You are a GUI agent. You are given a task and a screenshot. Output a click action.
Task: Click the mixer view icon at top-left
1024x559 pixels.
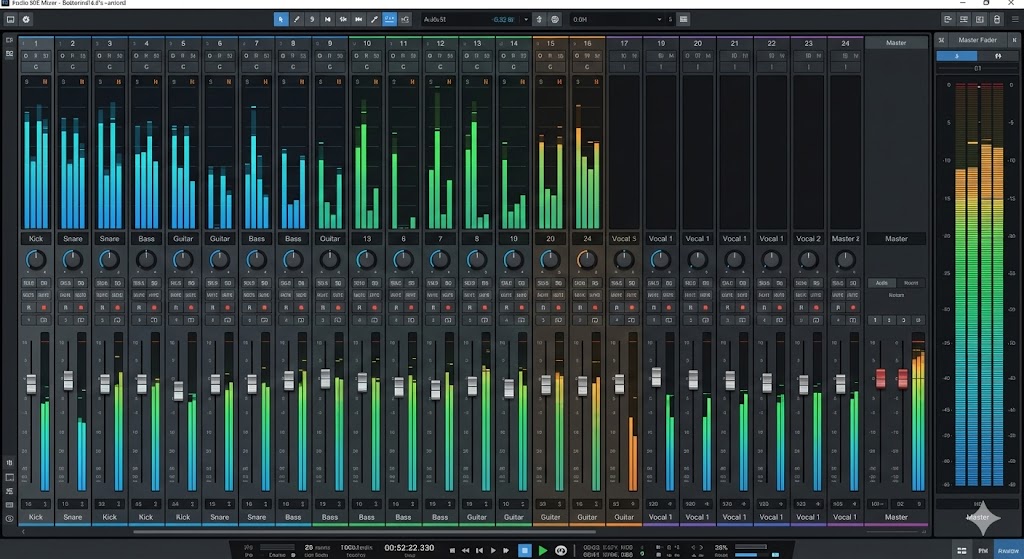click(10, 19)
